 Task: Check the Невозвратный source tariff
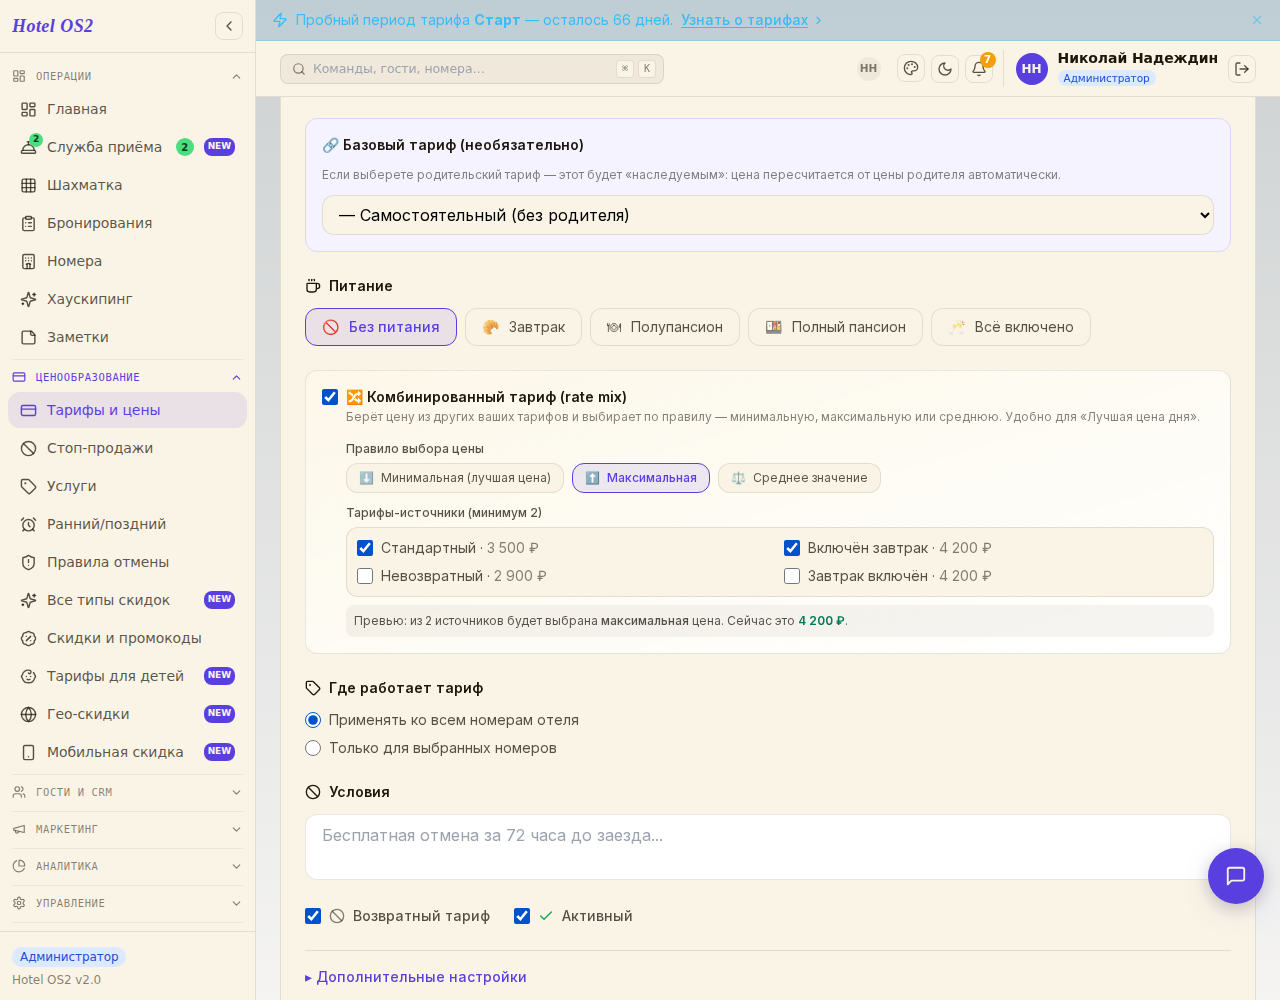pos(365,576)
